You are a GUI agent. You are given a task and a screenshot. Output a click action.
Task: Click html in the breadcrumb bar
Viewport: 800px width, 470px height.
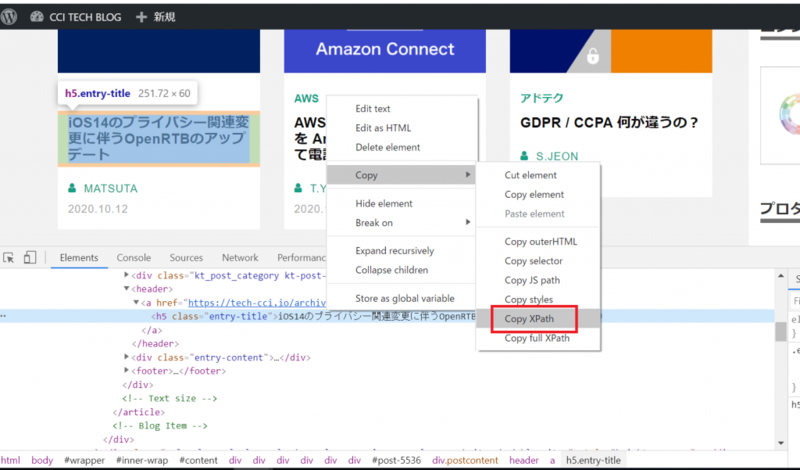click(10, 460)
